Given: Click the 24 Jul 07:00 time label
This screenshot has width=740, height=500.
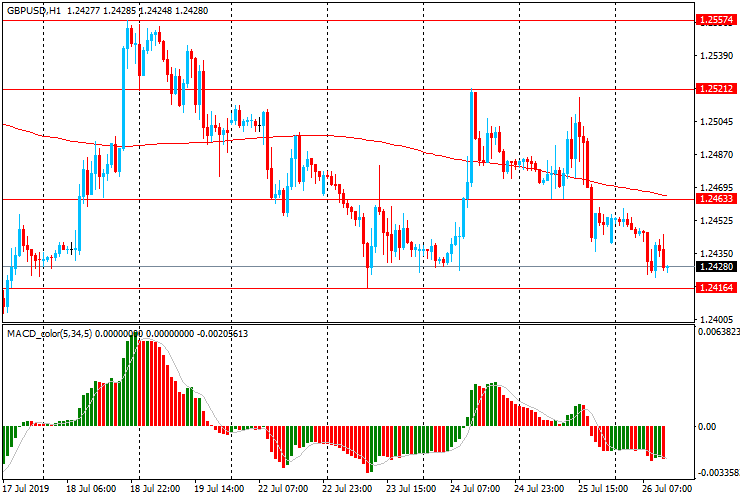Looking at the screenshot, I should (x=475, y=488).
